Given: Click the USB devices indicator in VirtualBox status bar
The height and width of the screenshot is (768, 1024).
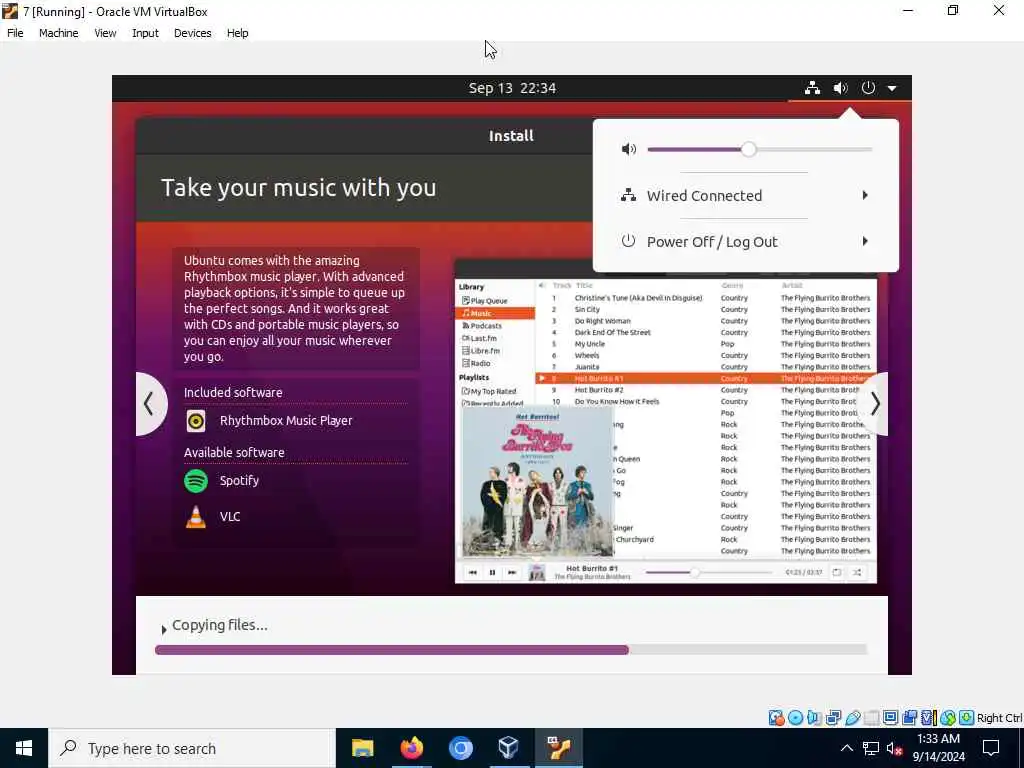Looking at the screenshot, I should click(x=853, y=718).
